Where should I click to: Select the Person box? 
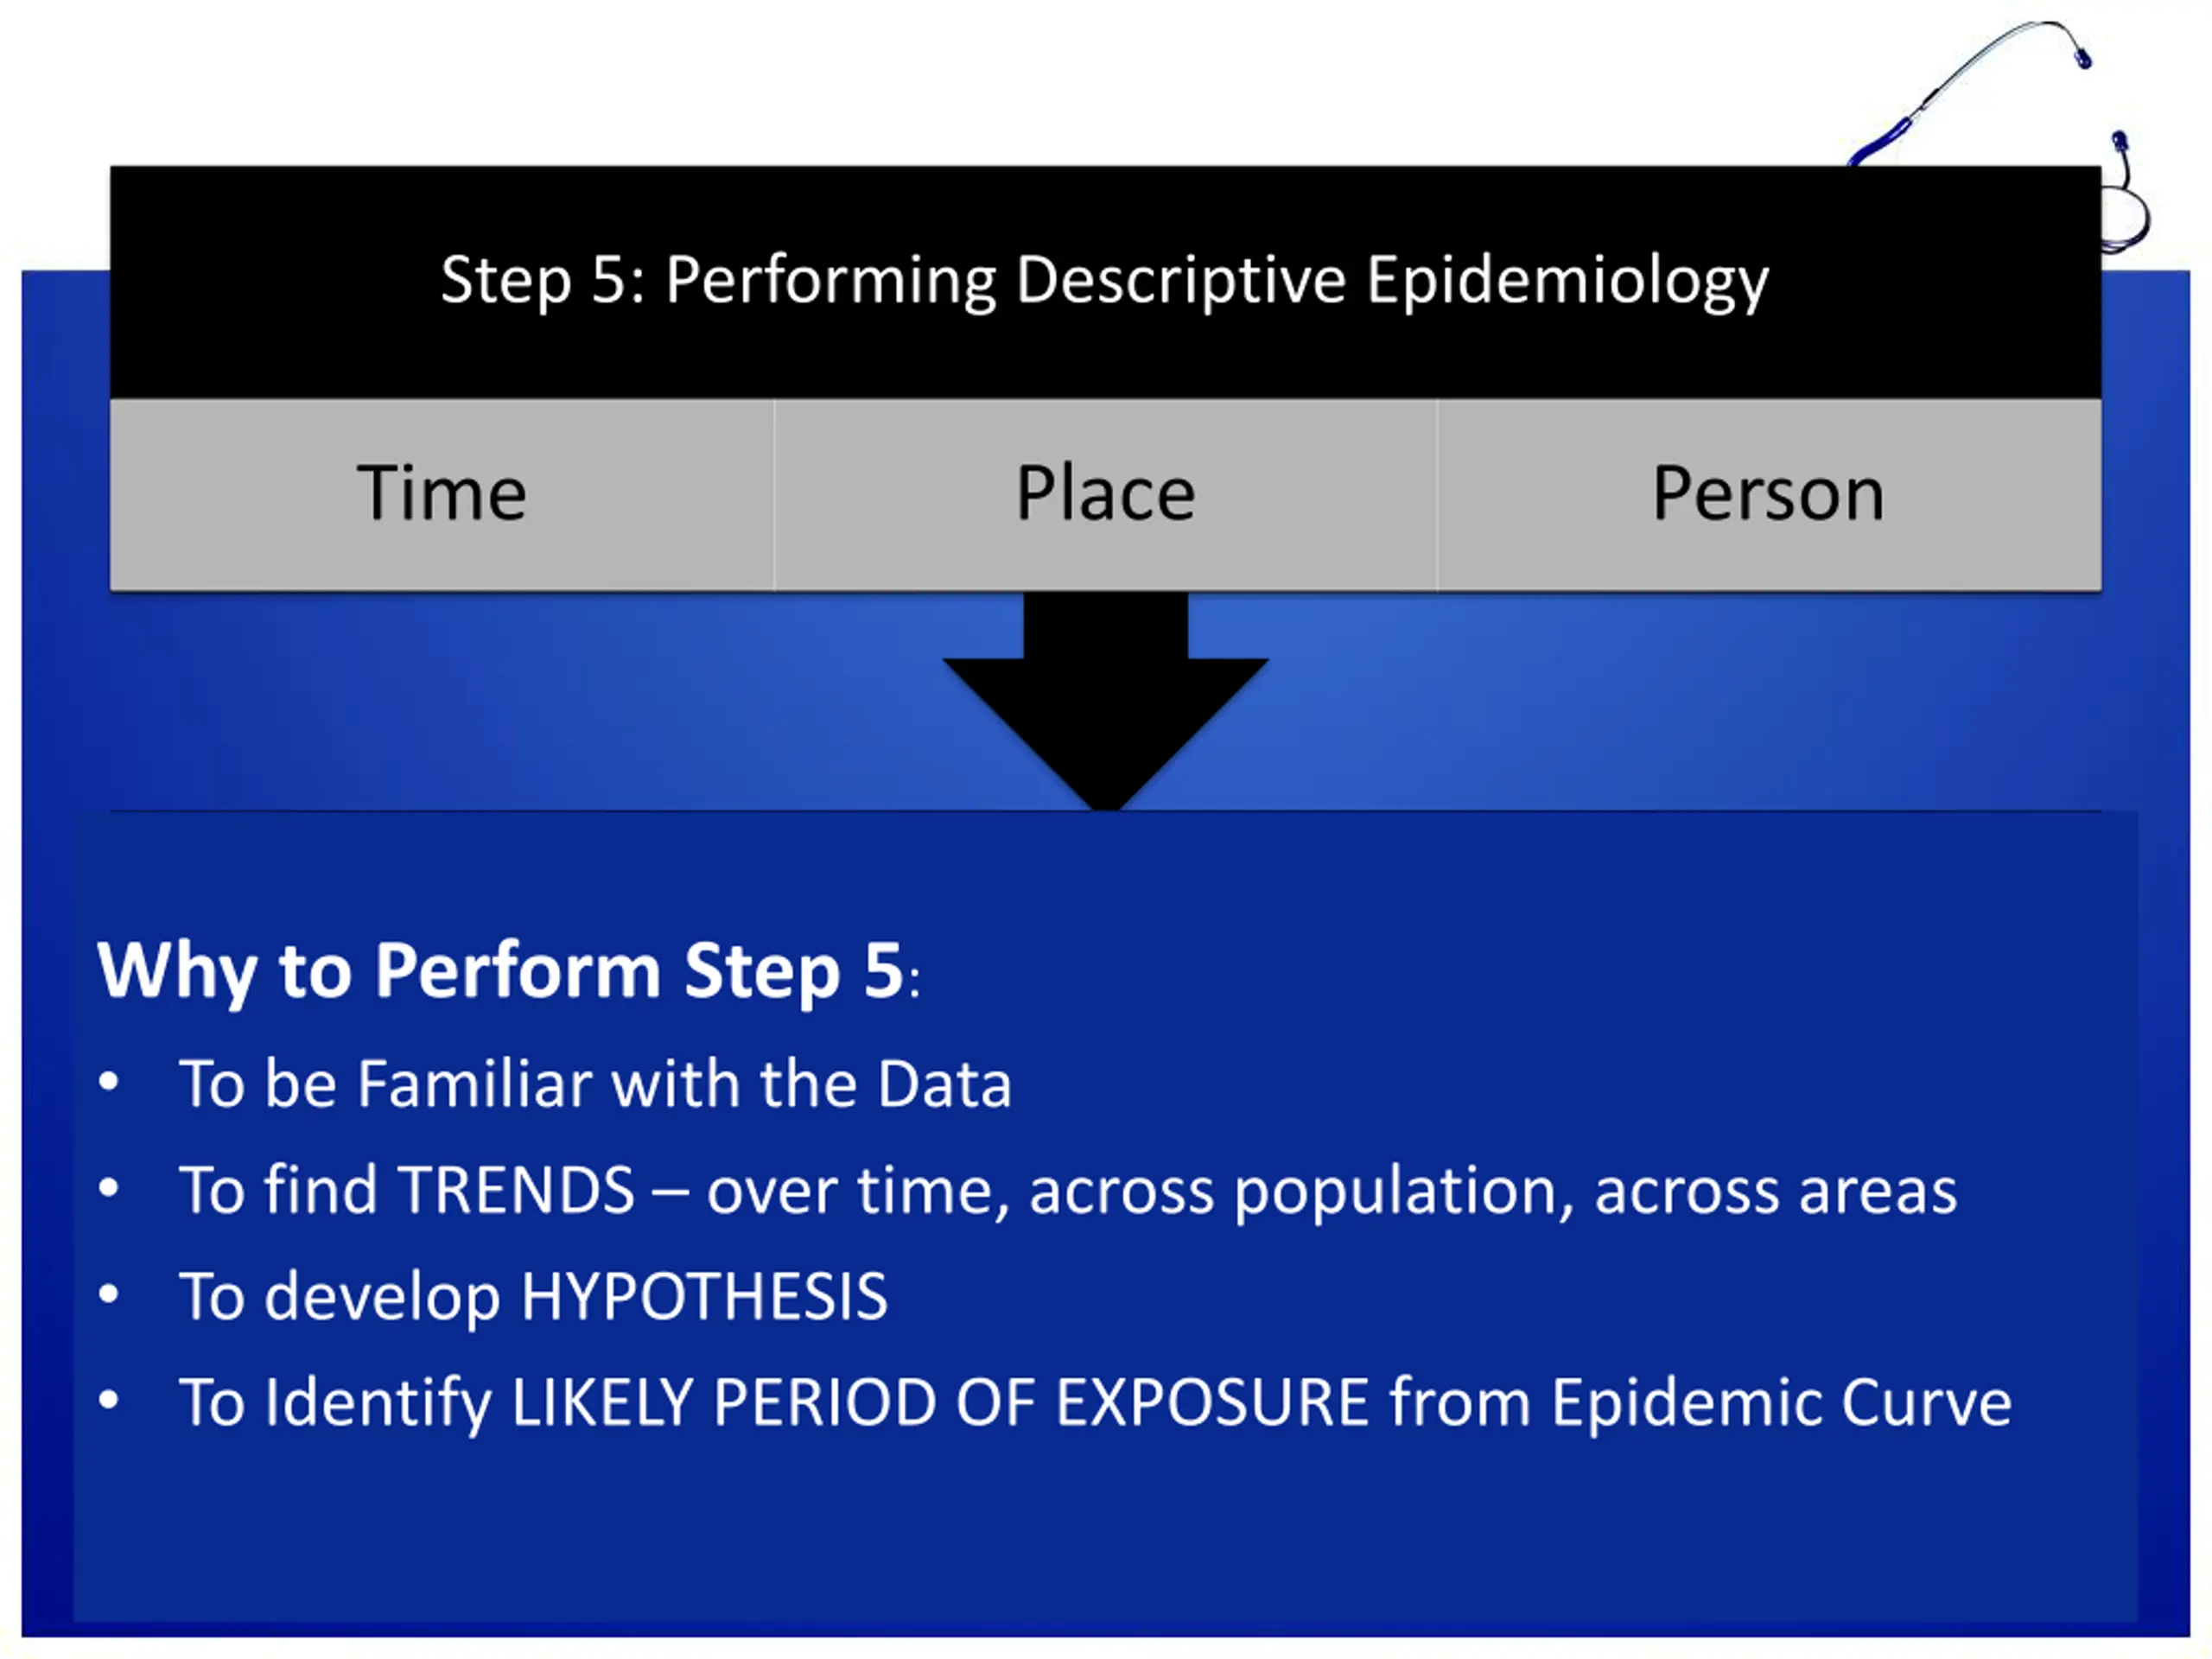pos(1769,495)
